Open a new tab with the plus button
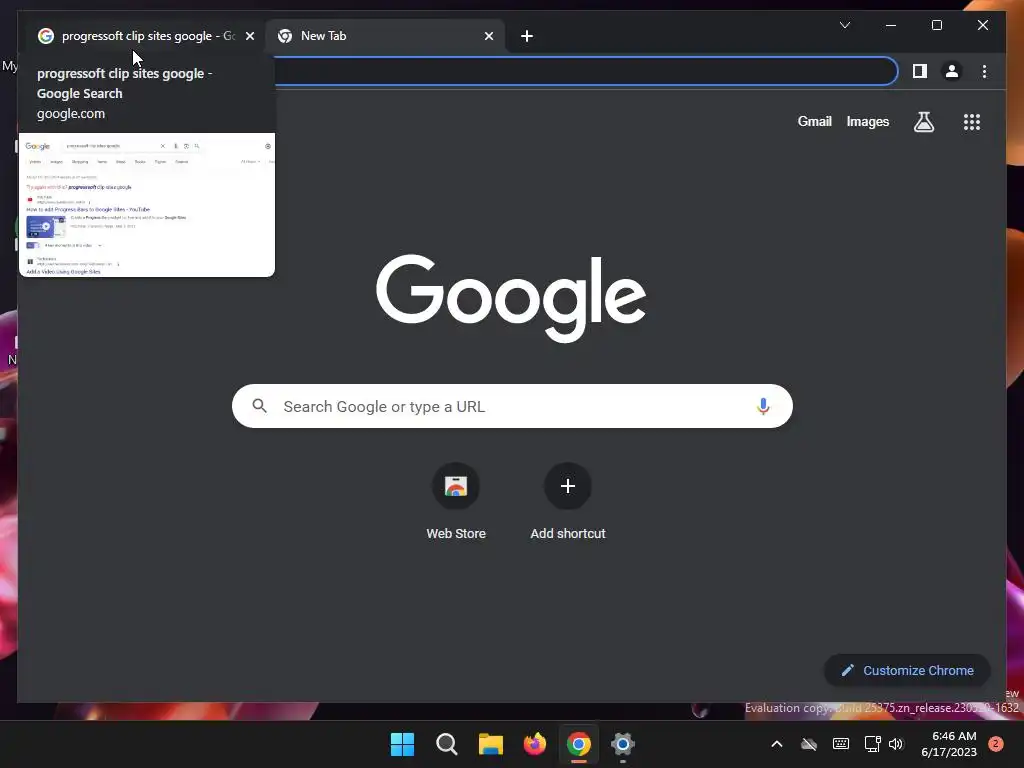This screenshot has height=768, width=1024. [x=527, y=37]
